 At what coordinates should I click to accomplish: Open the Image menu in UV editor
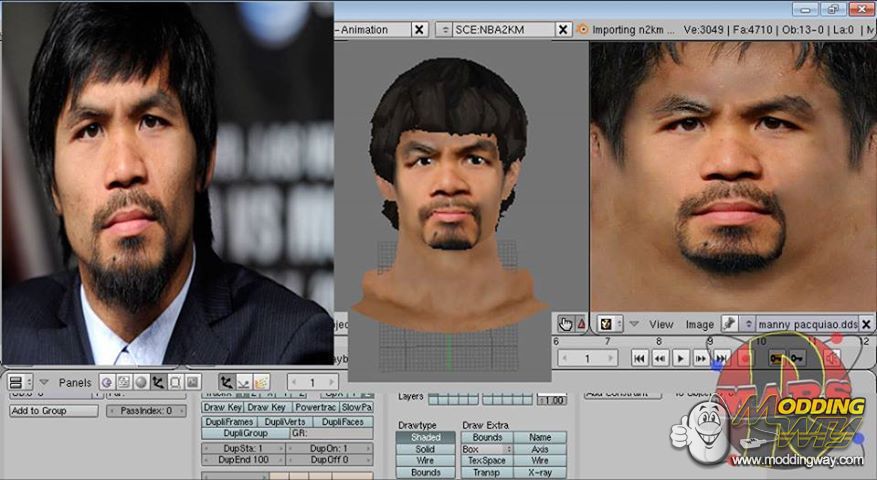(698, 325)
